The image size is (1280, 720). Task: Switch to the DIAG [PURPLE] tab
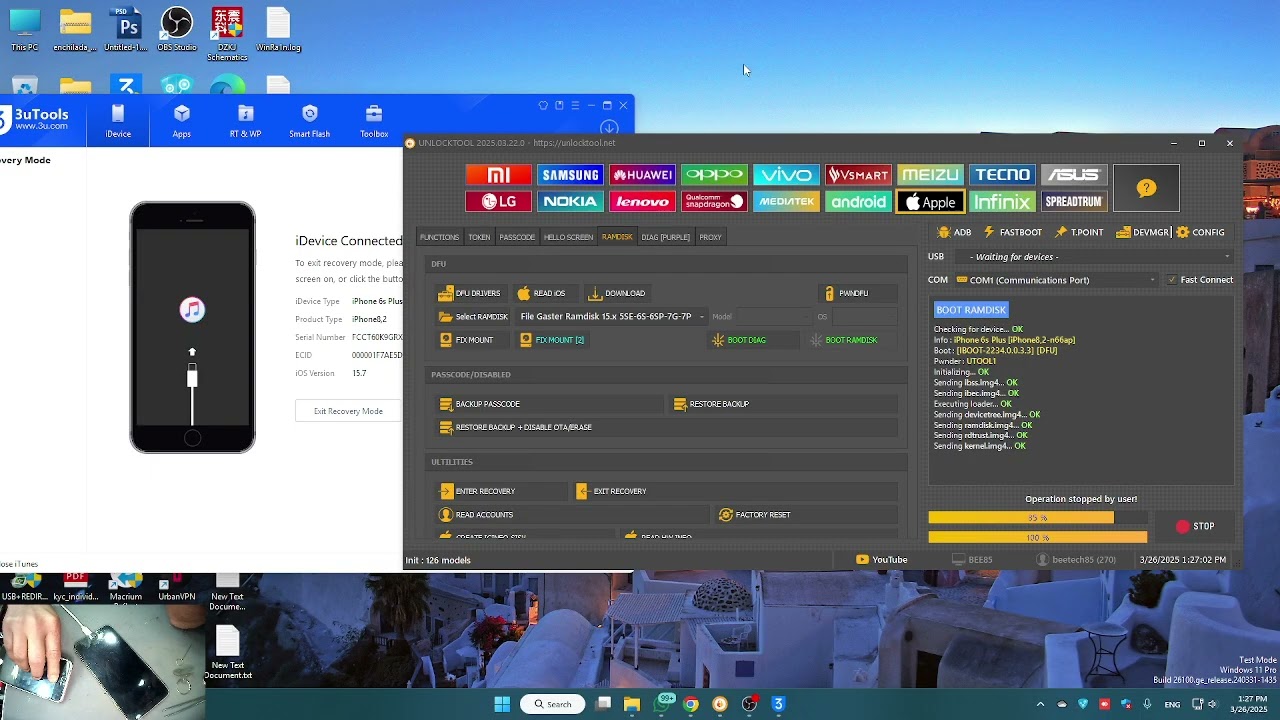[x=666, y=237]
